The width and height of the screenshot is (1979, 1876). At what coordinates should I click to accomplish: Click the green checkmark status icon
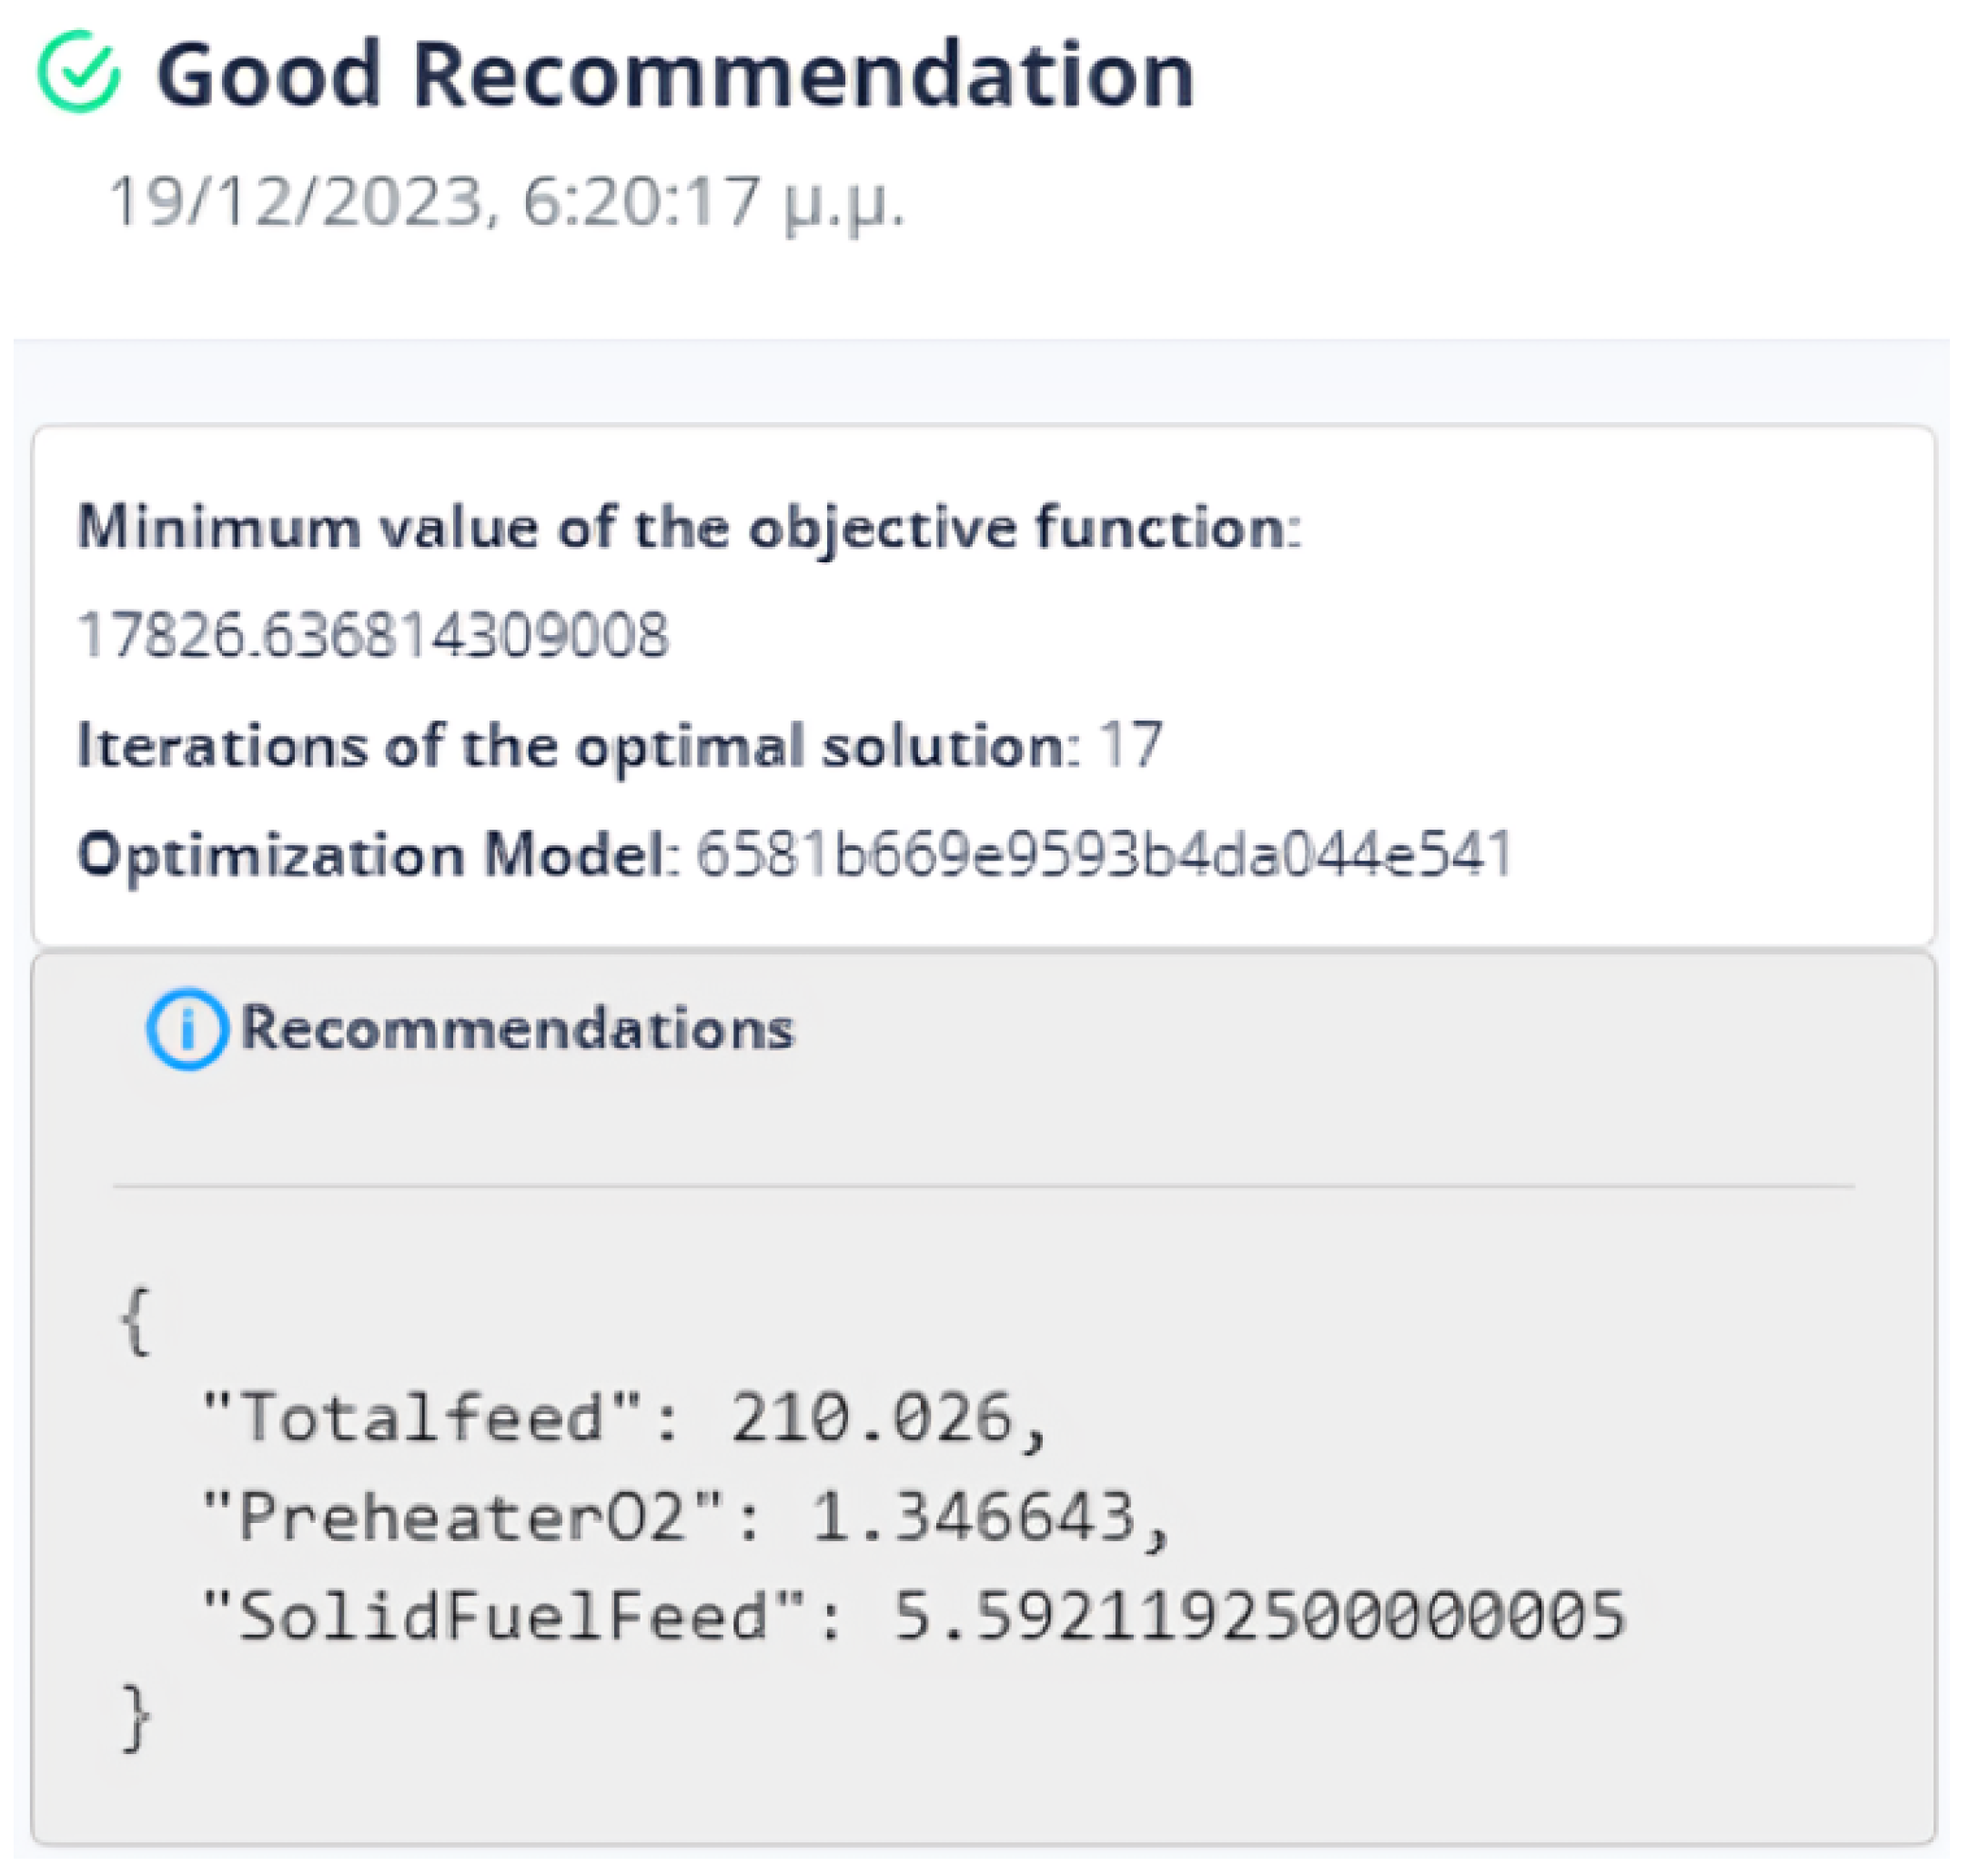(x=79, y=72)
